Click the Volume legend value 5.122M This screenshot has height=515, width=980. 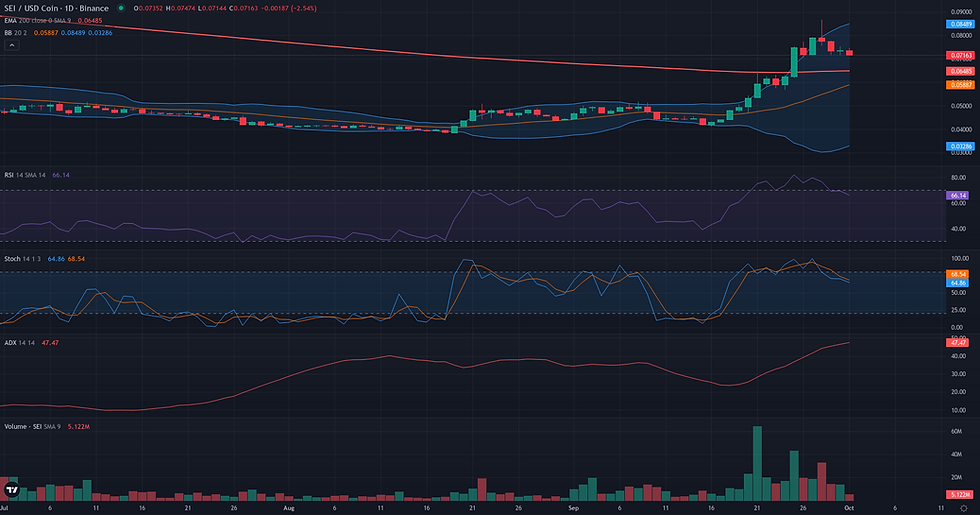pos(79,426)
